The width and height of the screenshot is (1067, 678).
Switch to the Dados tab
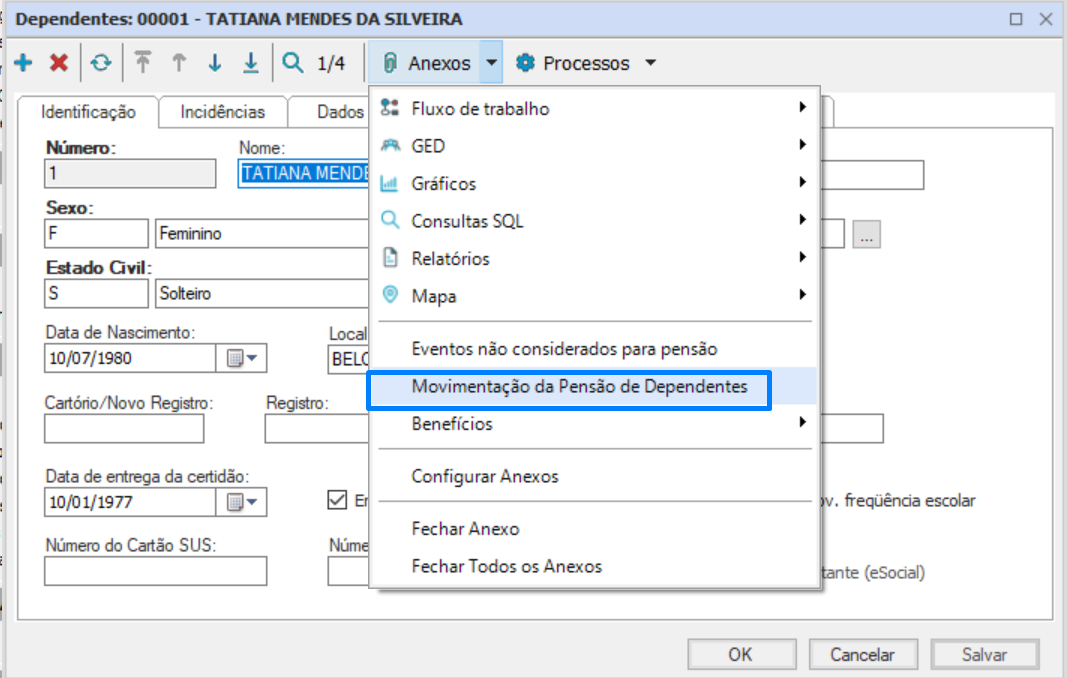(329, 112)
